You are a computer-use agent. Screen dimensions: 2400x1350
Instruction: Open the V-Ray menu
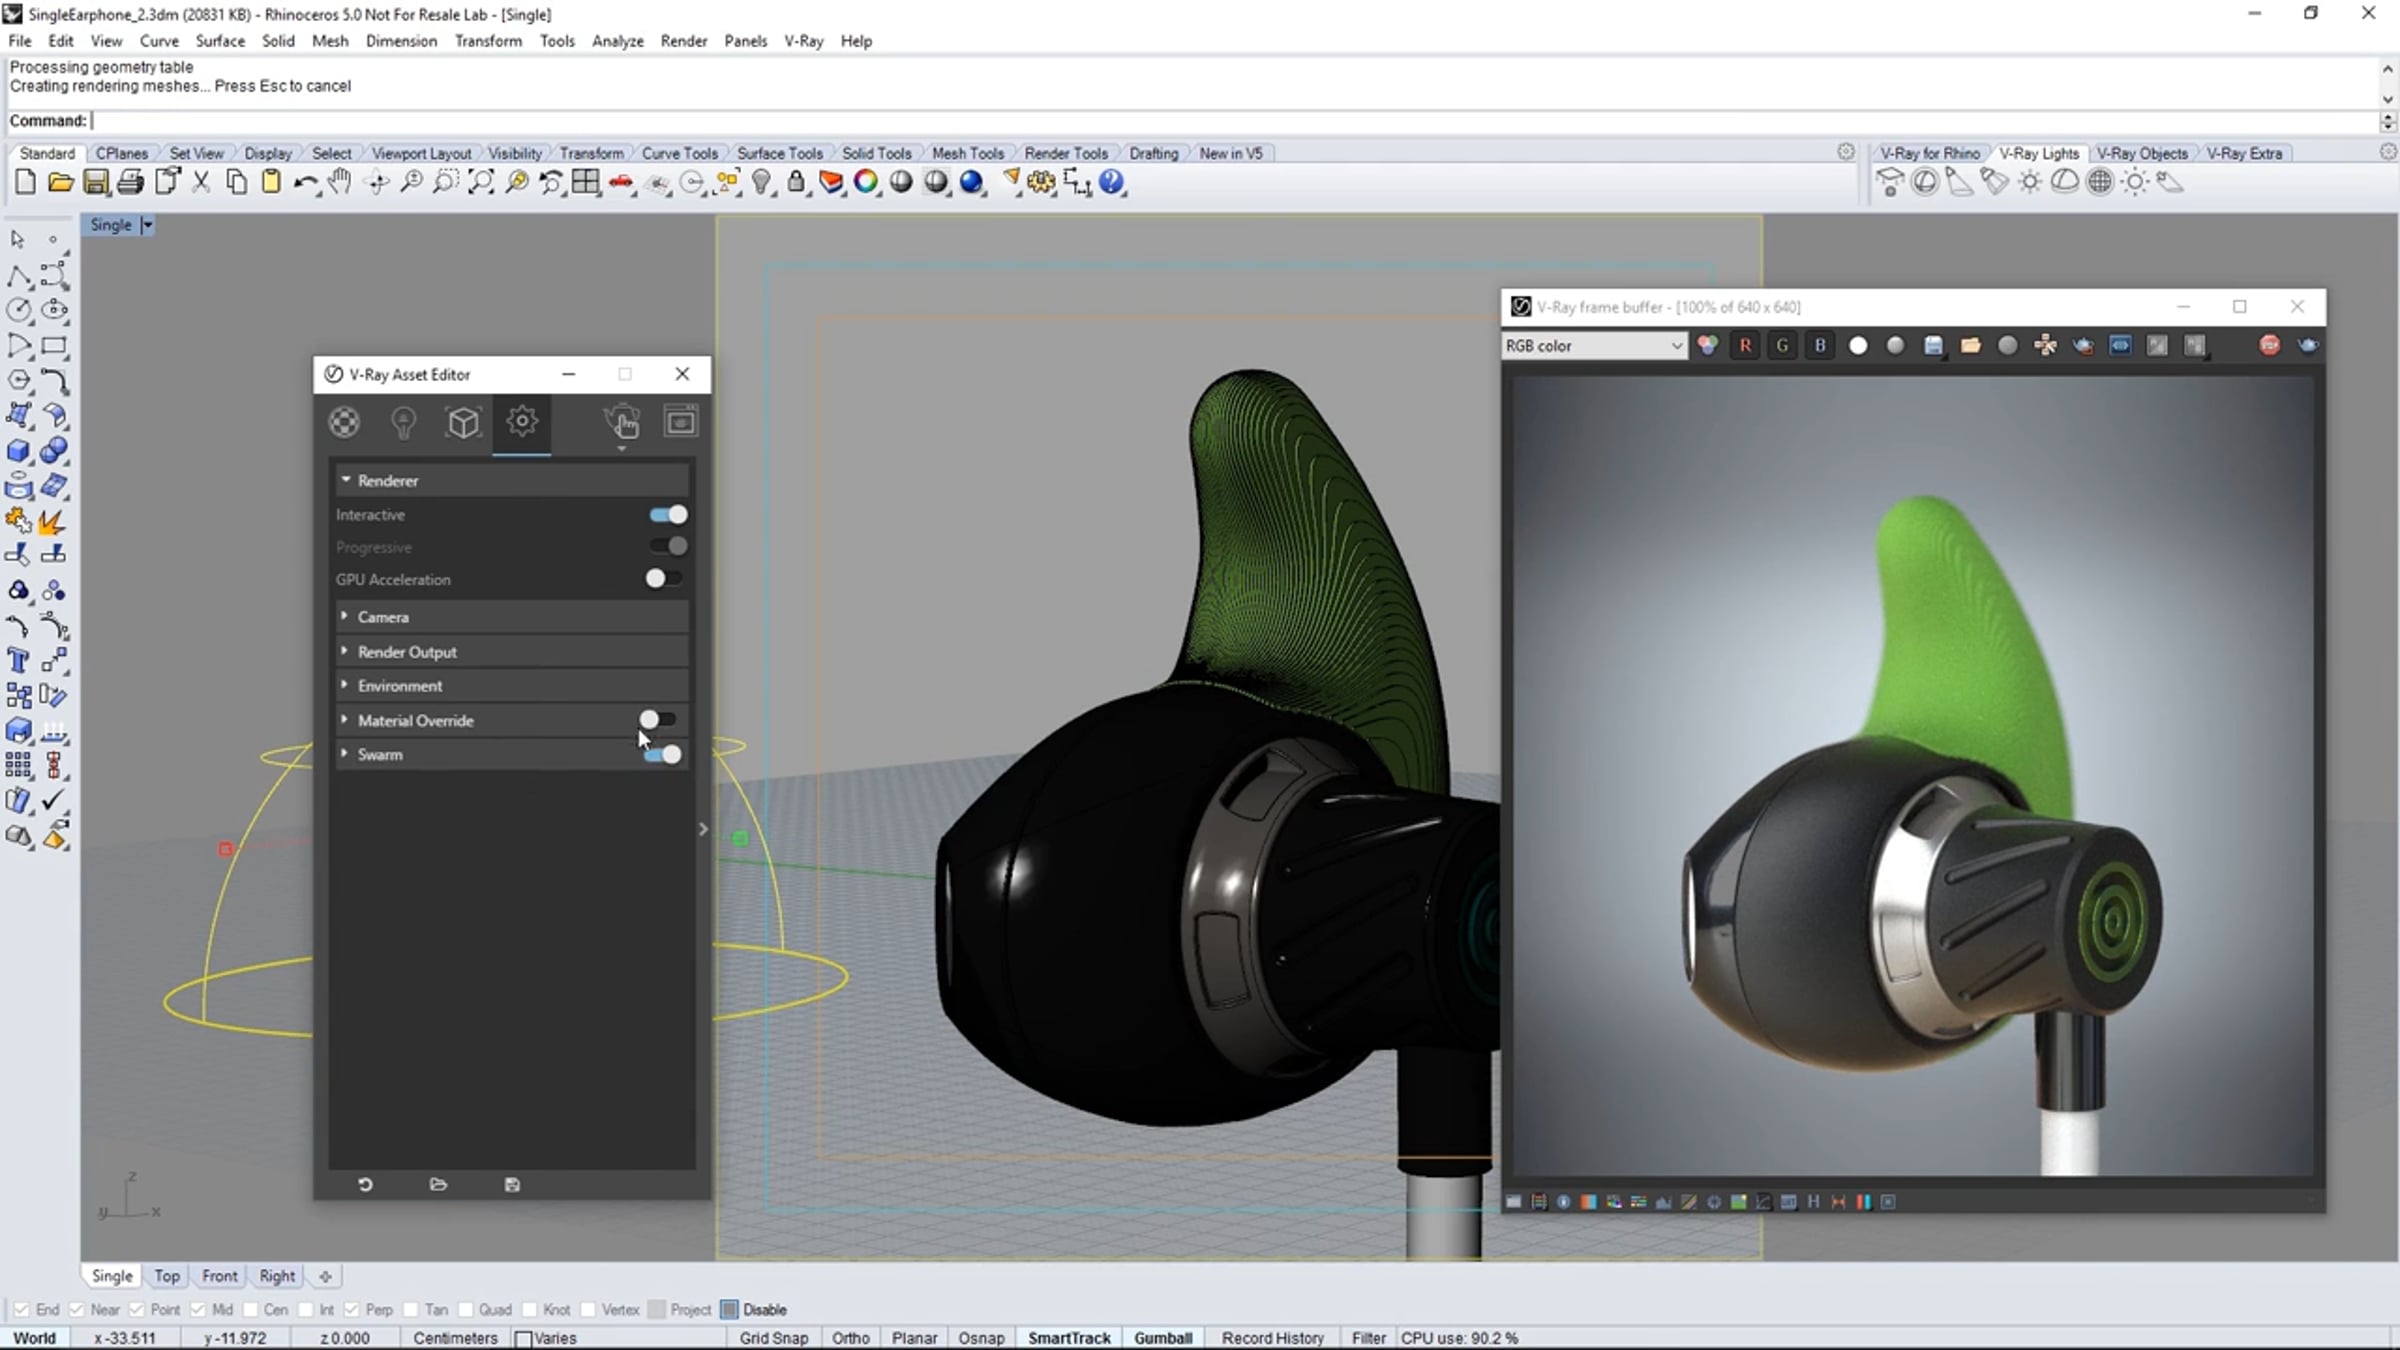click(803, 41)
